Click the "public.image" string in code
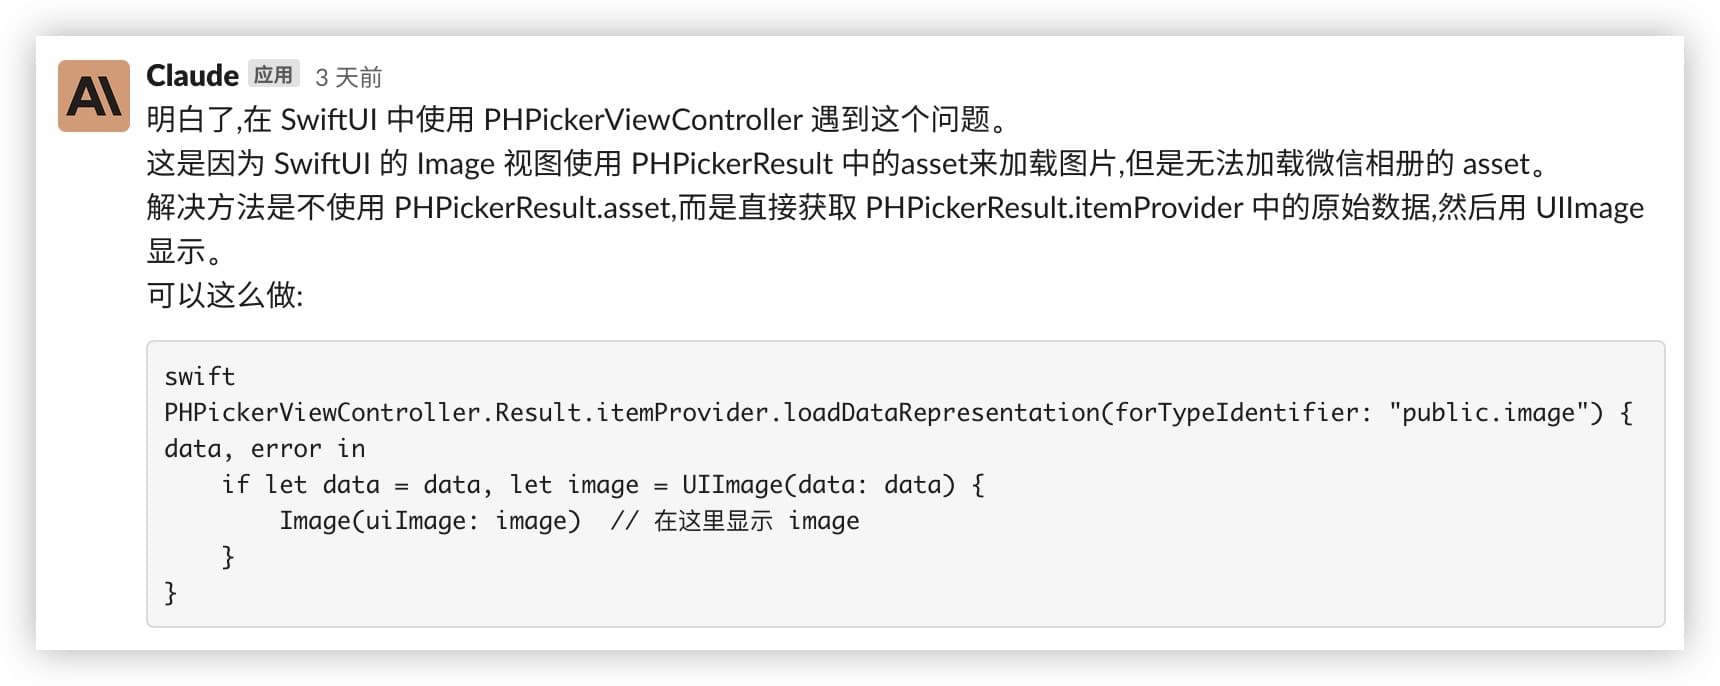Screen dimensions: 1720x686 pos(1496,413)
